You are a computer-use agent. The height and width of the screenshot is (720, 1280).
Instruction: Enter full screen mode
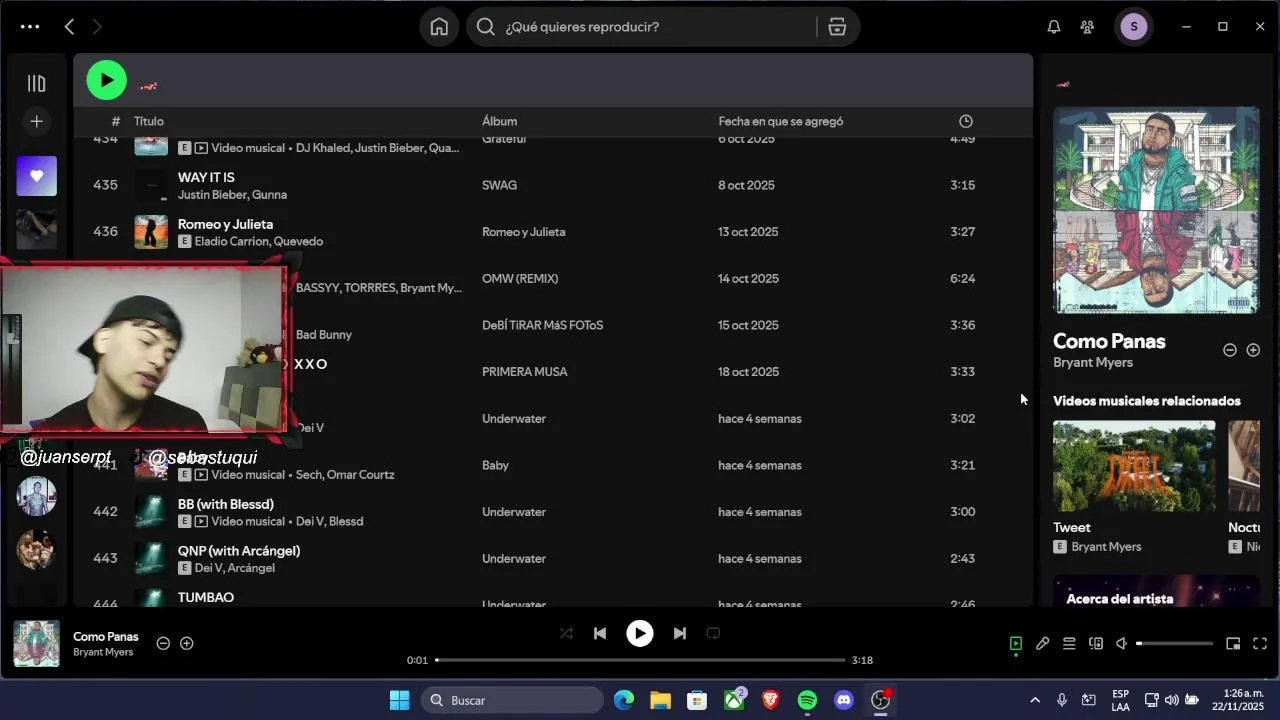pos(1260,644)
